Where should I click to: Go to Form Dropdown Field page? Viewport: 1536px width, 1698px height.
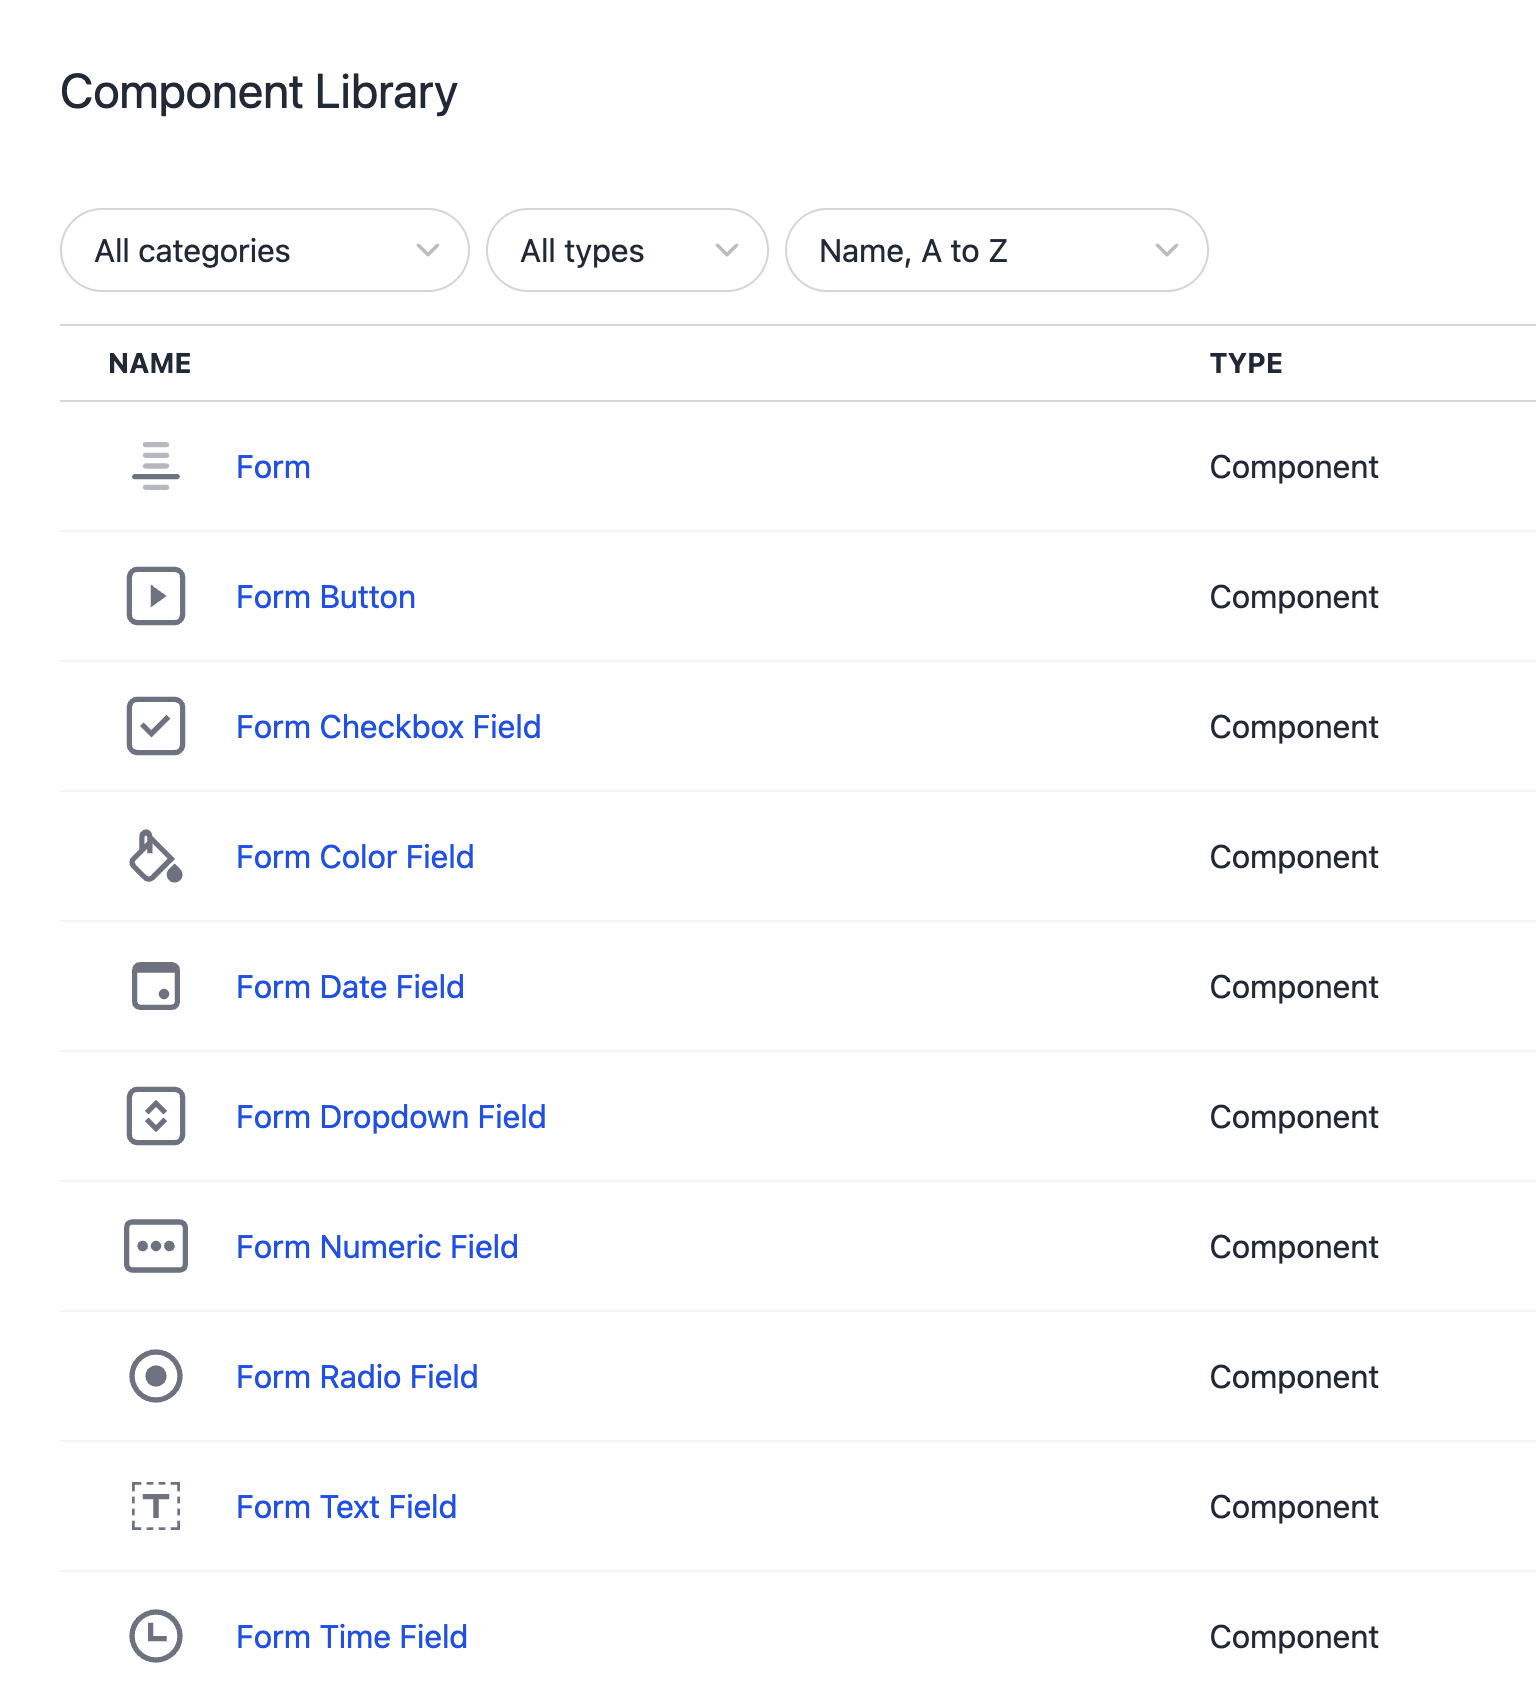pos(391,1117)
